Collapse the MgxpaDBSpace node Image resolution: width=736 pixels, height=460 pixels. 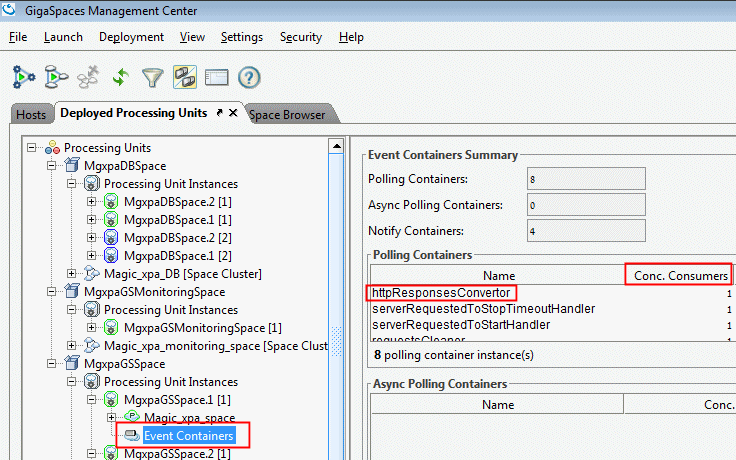(x=52, y=165)
